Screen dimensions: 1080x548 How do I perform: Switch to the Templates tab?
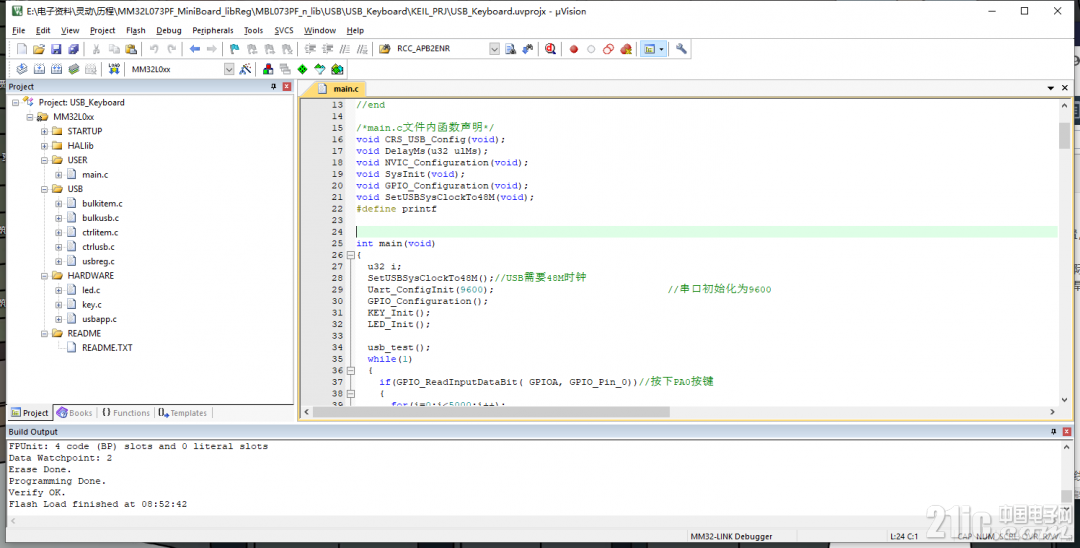(183, 413)
